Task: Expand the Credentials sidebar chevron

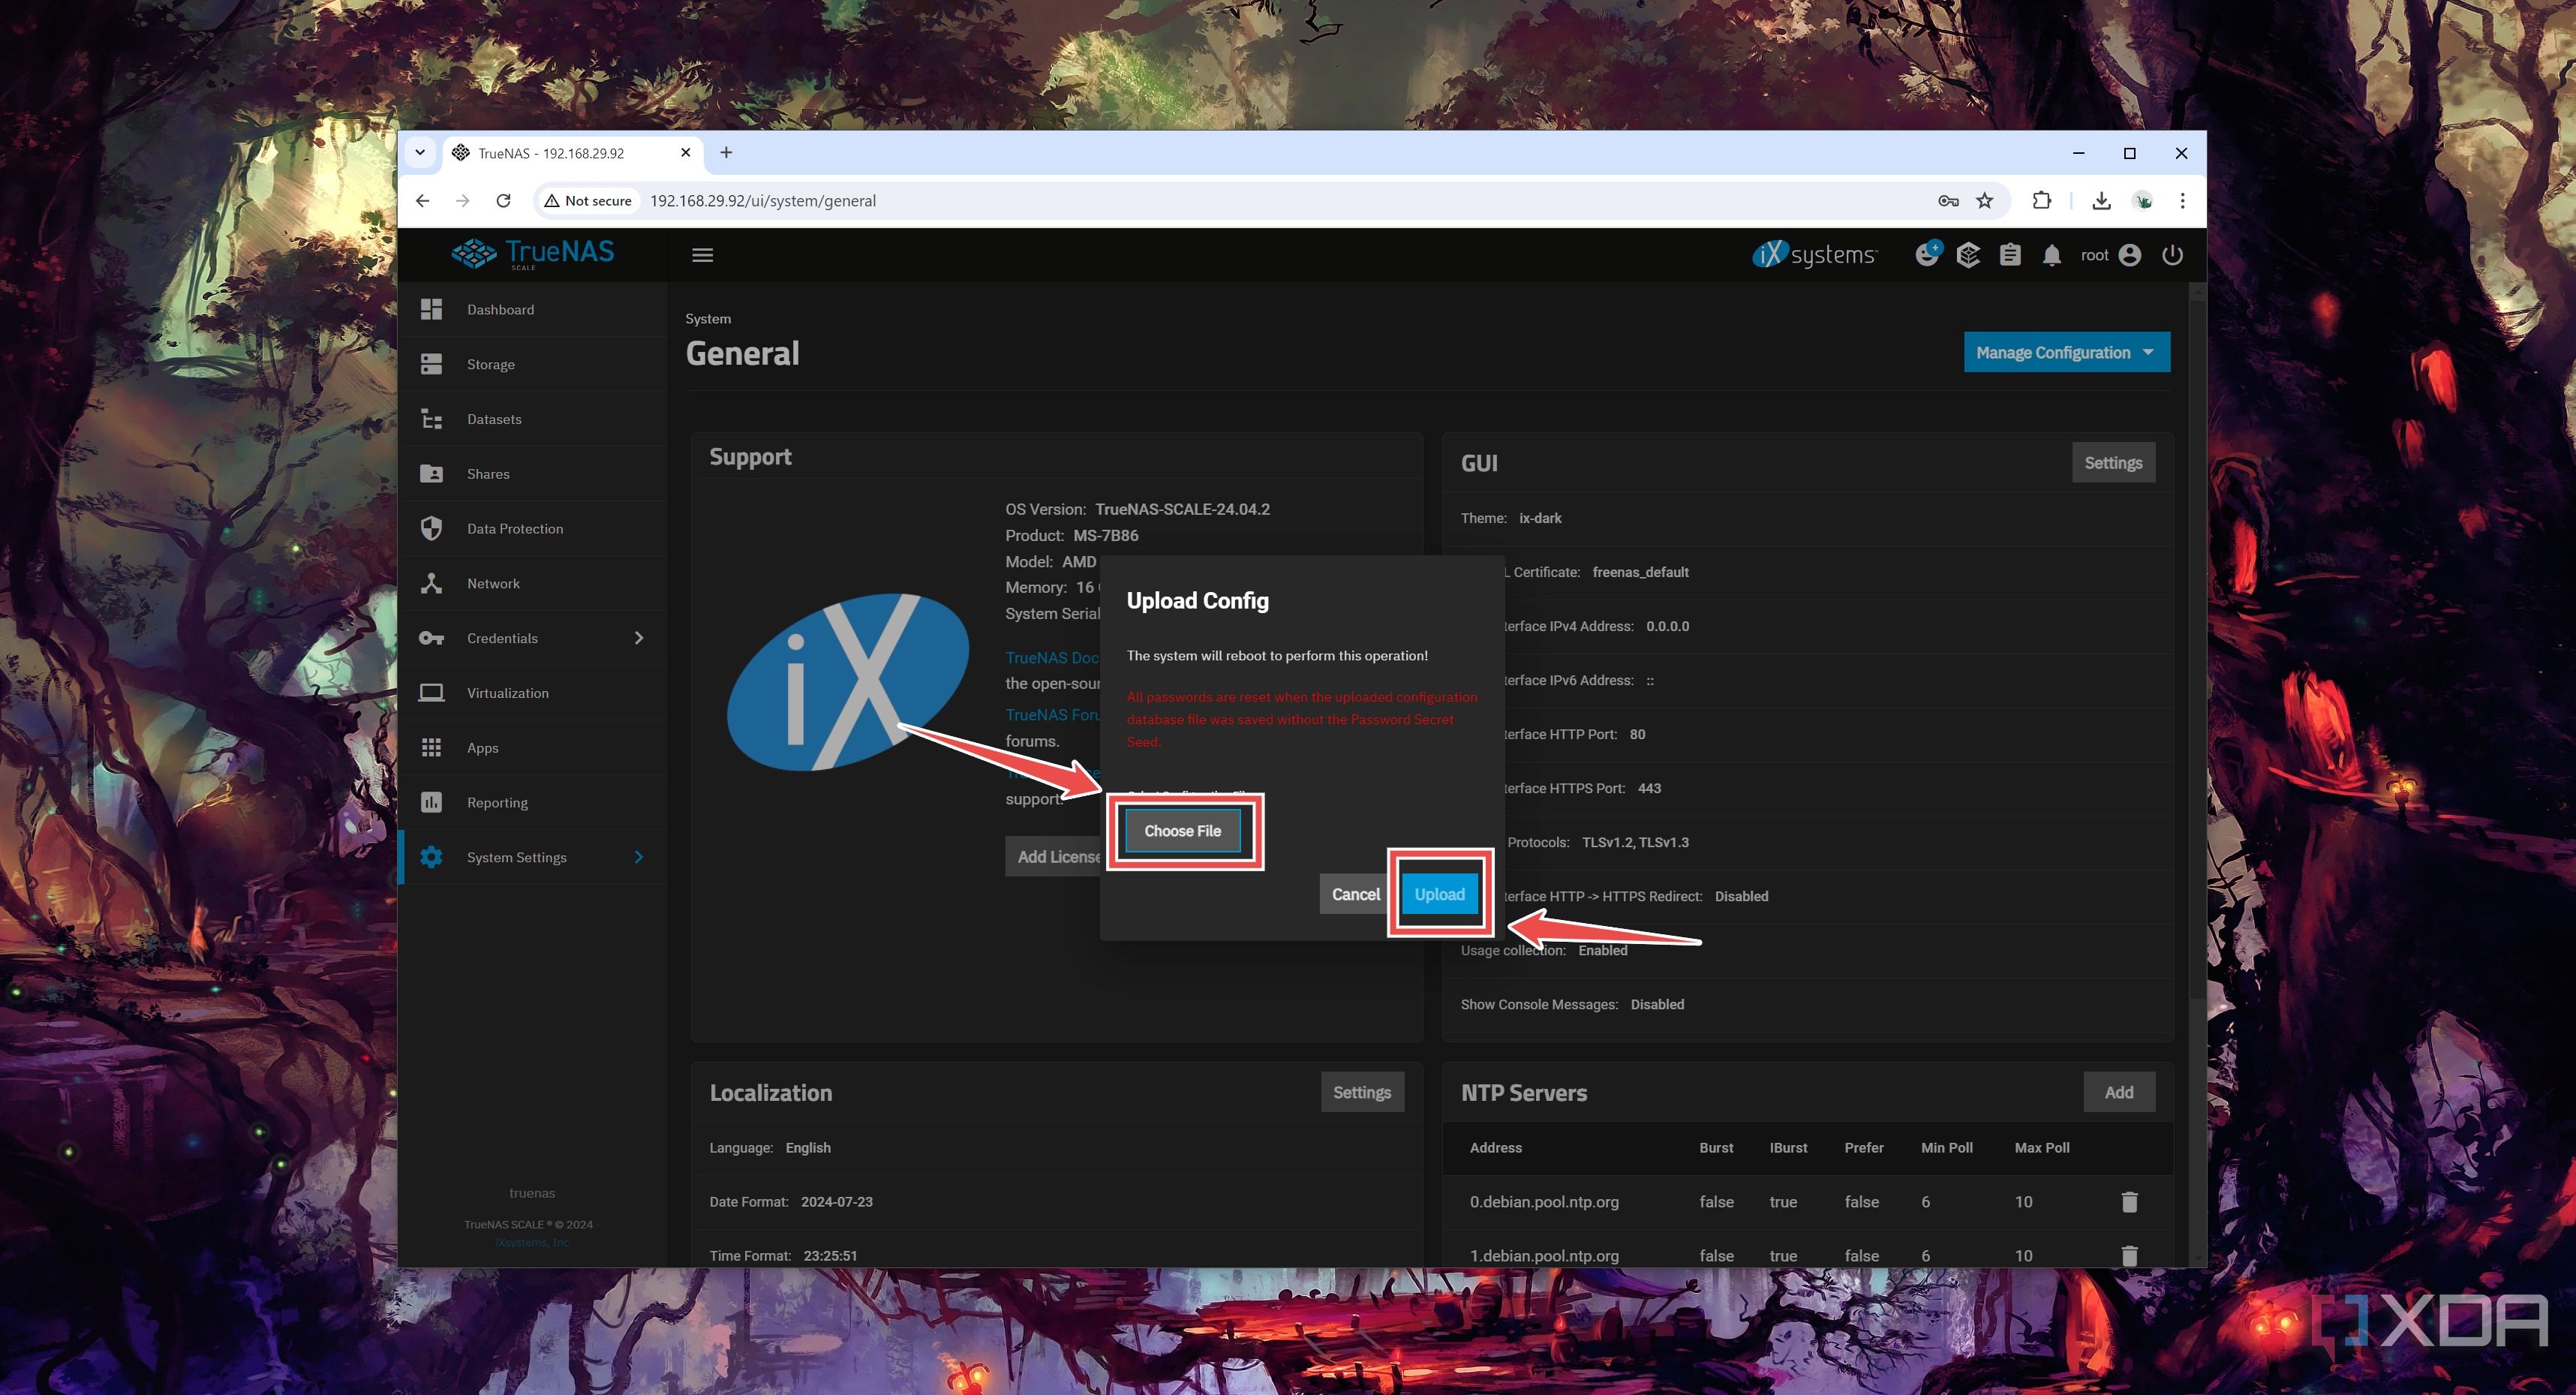Action: pyautogui.click(x=638, y=637)
